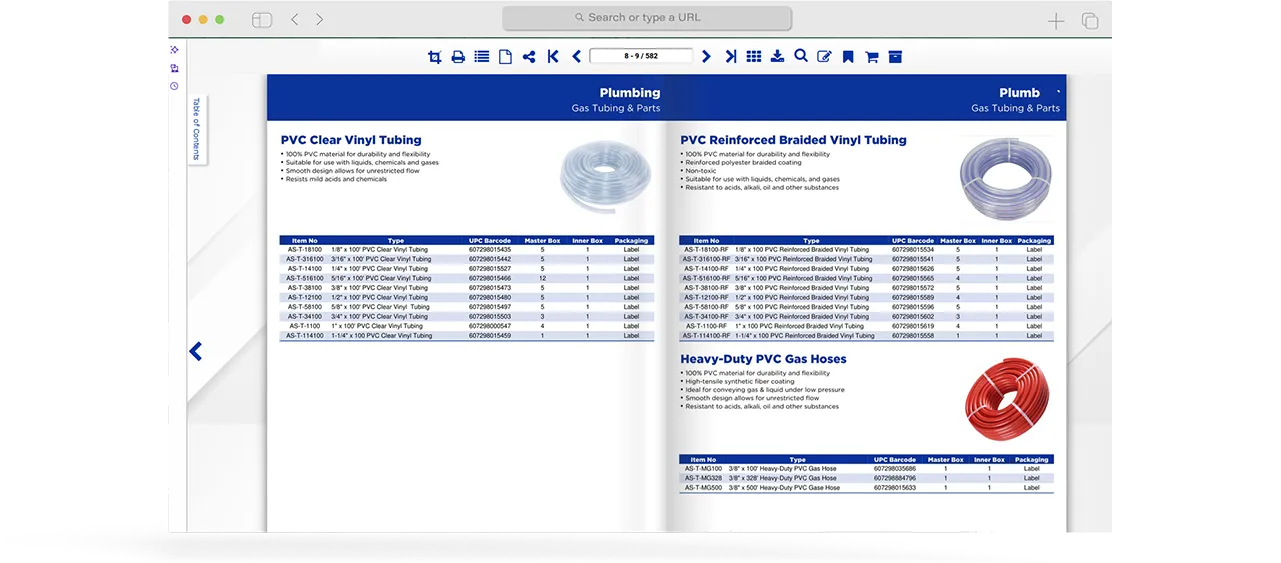
Task: Click the PVC Clear Vinyl Tubing heading
Action: point(351,140)
